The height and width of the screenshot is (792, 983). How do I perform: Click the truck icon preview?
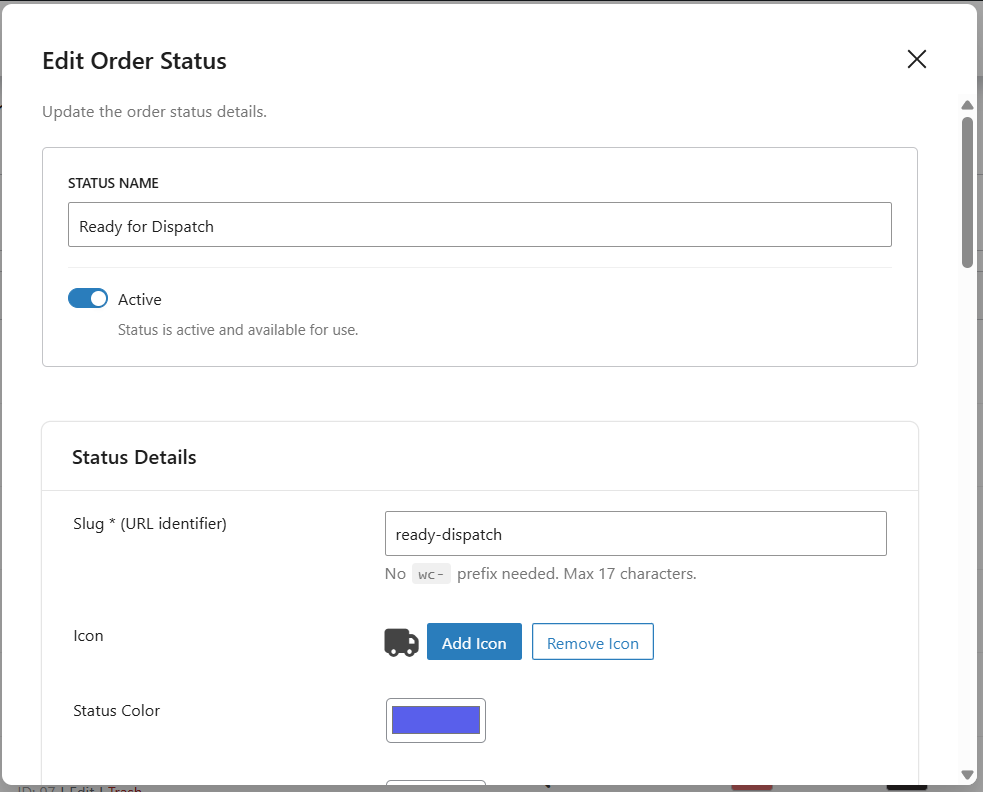tap(401, 642)
